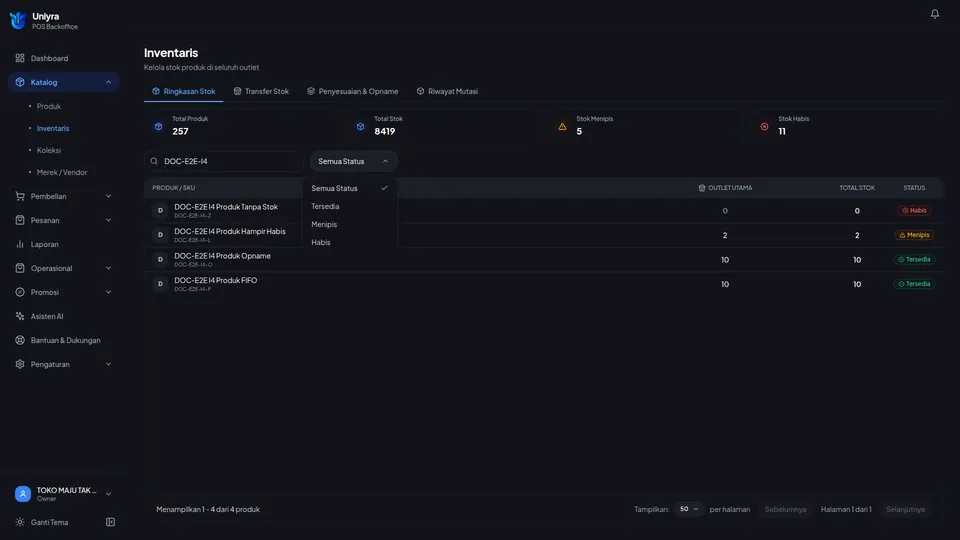
Task: Click avatar of Produk Tanpa Stok
Action: pyautogui.click(x=160, y=211)
